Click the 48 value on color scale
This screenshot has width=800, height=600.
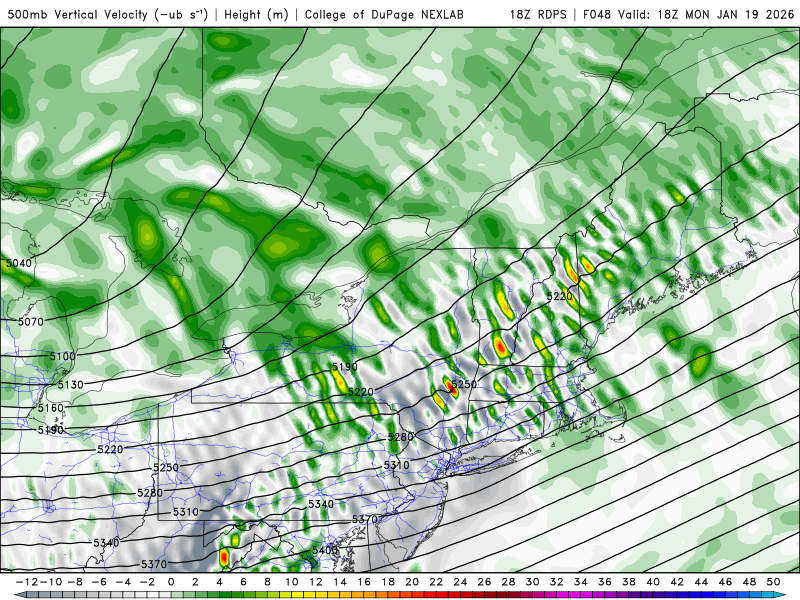pyautogui.click(x=749, y=582)
